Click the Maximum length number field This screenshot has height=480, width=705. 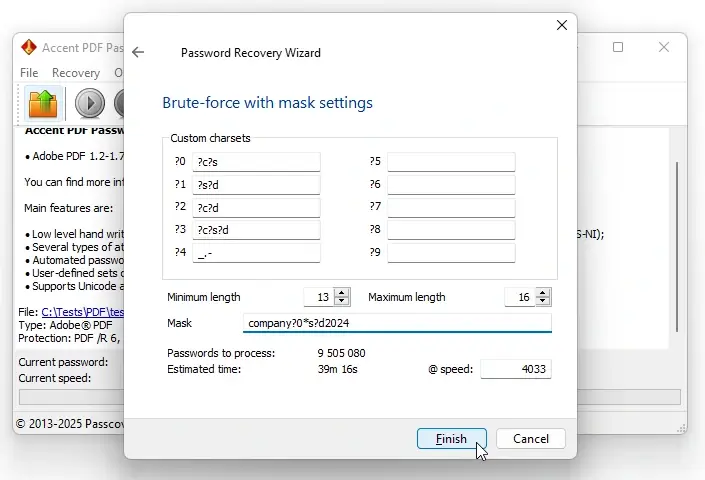(520, 297)
